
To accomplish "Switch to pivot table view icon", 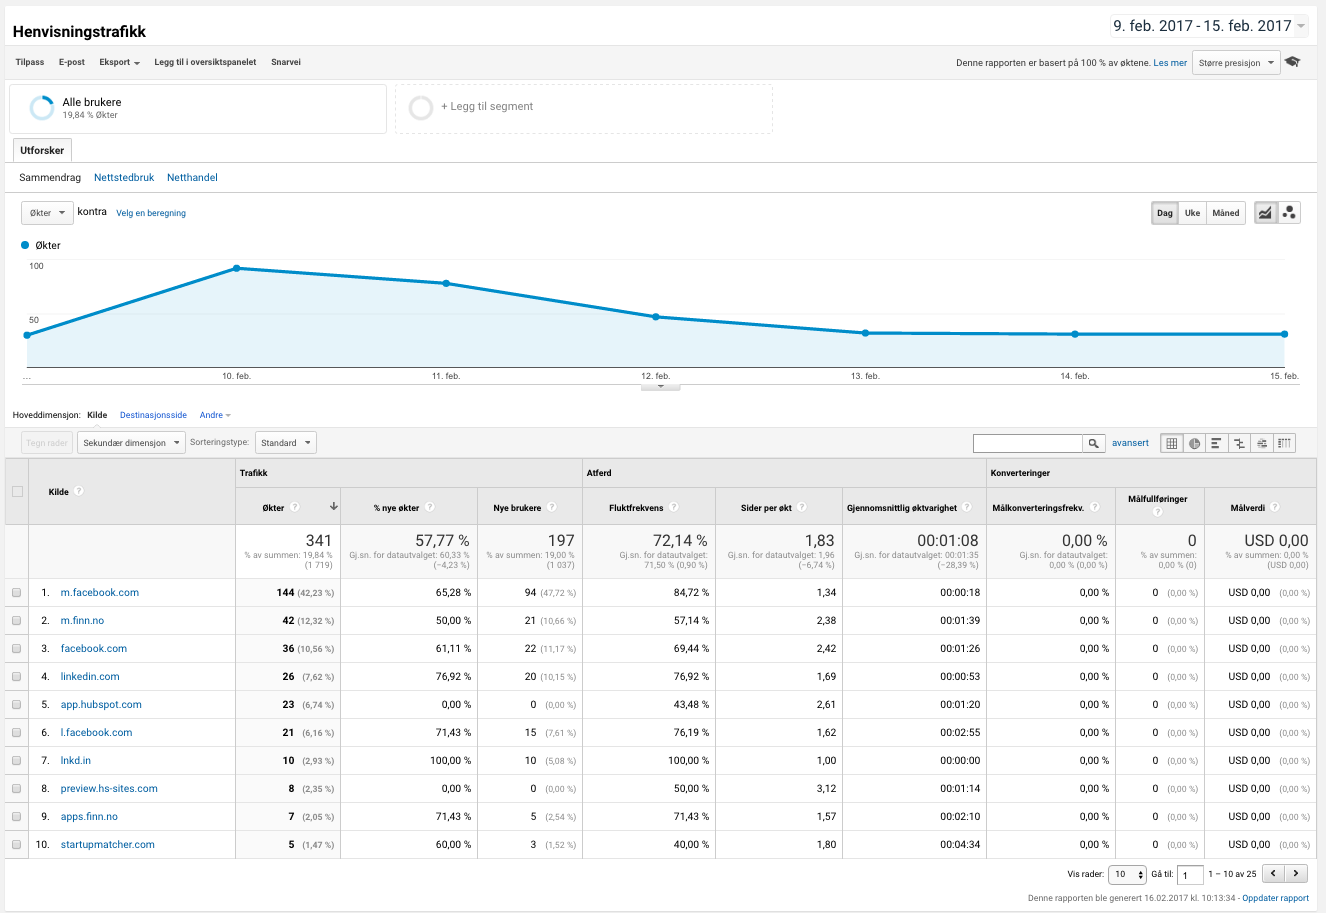I will pos(1284,443).
